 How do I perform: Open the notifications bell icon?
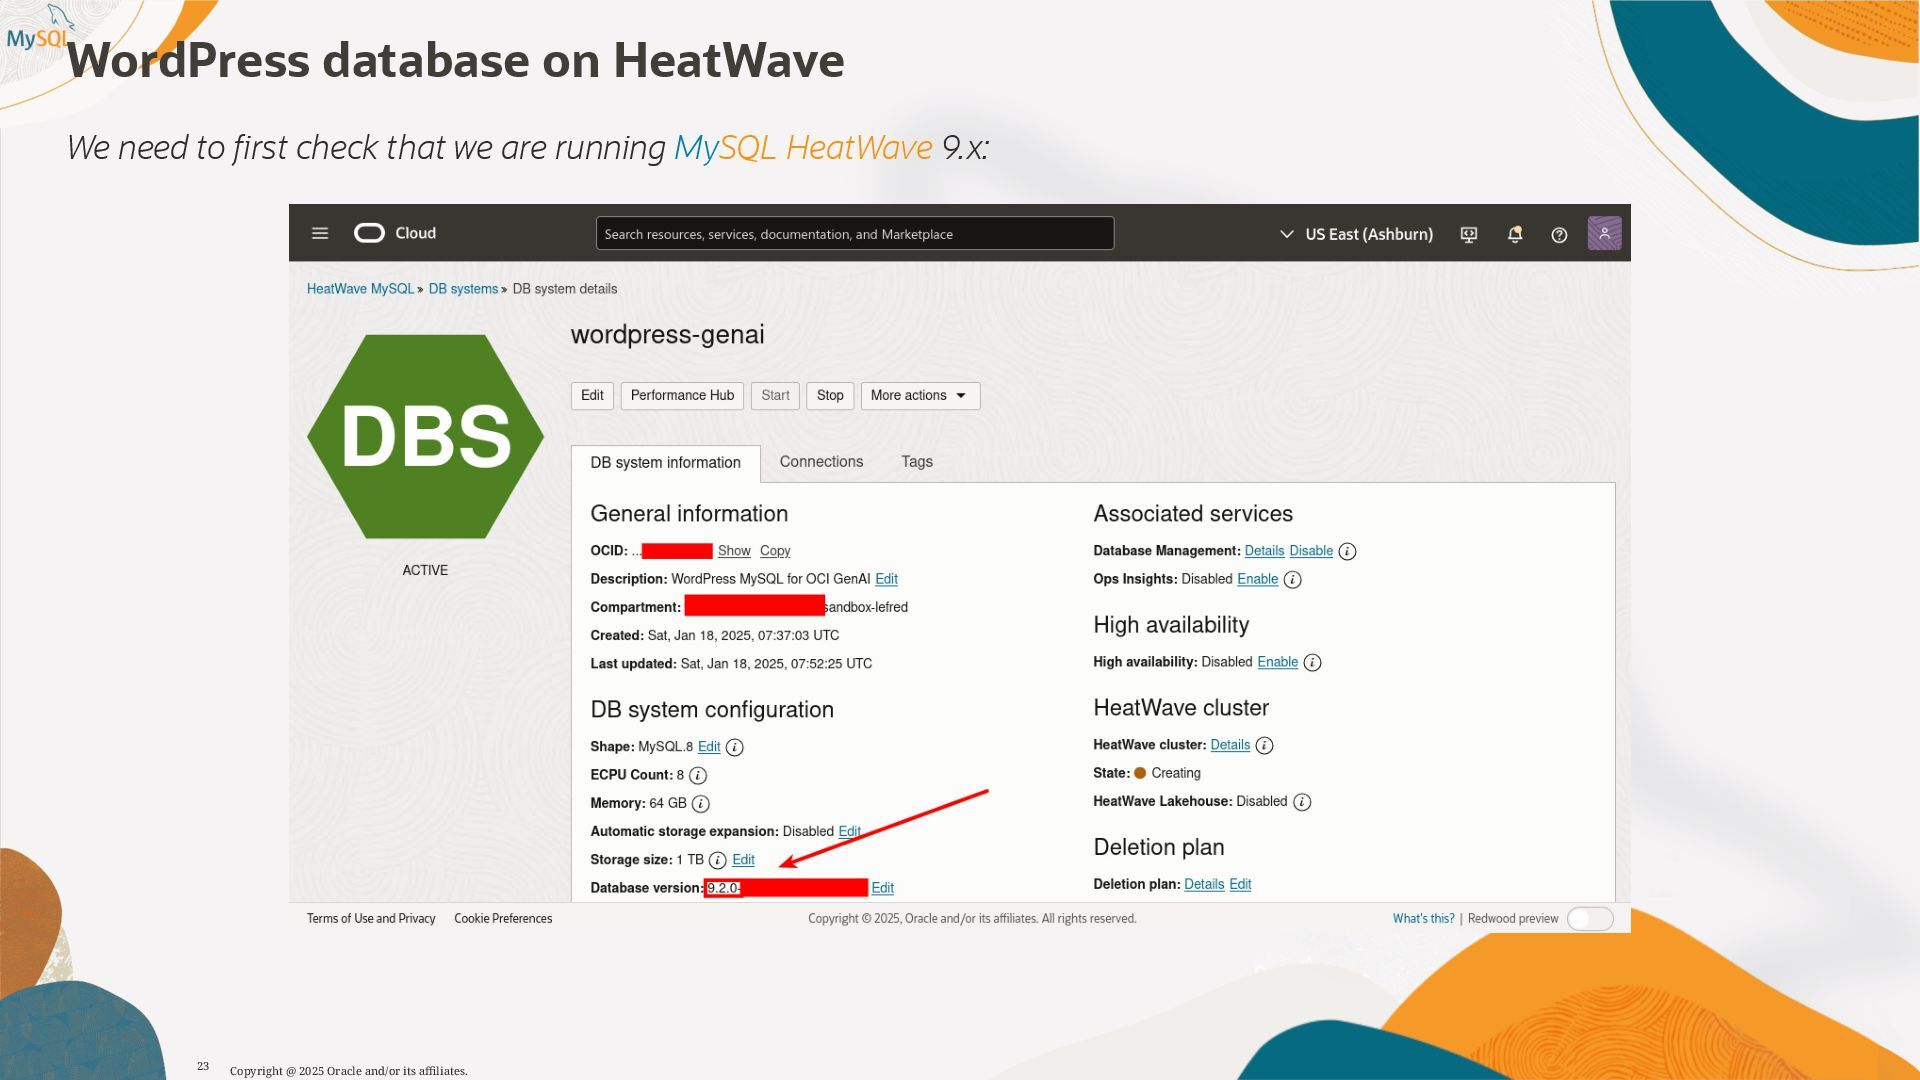tap(1515, 234)
